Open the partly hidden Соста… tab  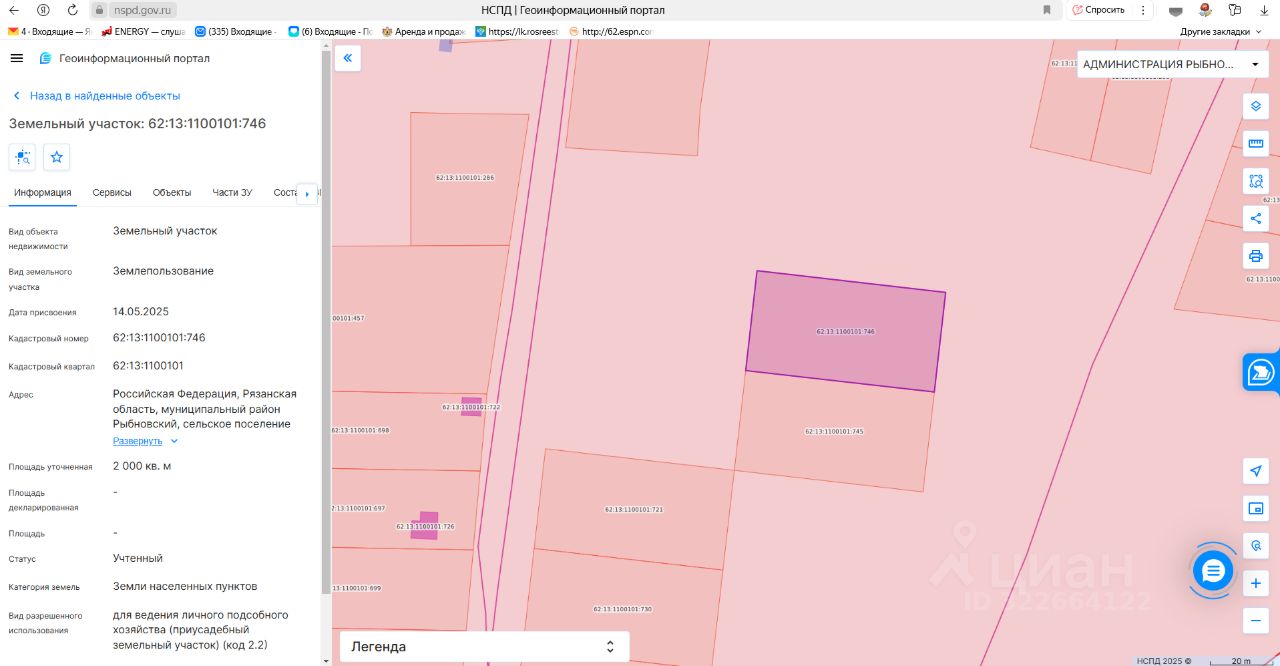click(284, 193)
